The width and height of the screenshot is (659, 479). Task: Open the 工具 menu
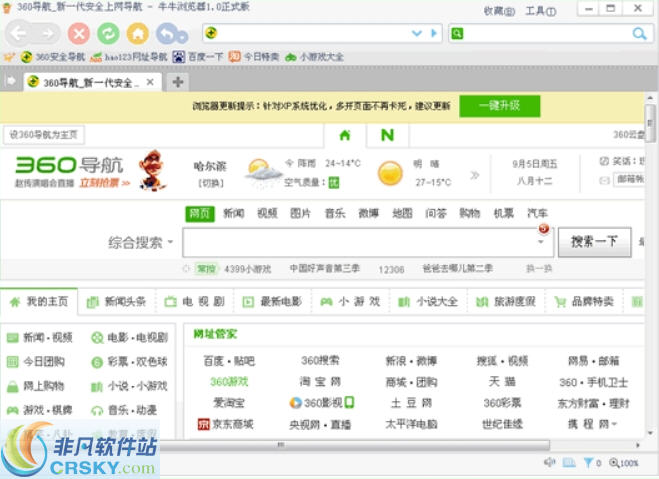click(x=540, y=11)
